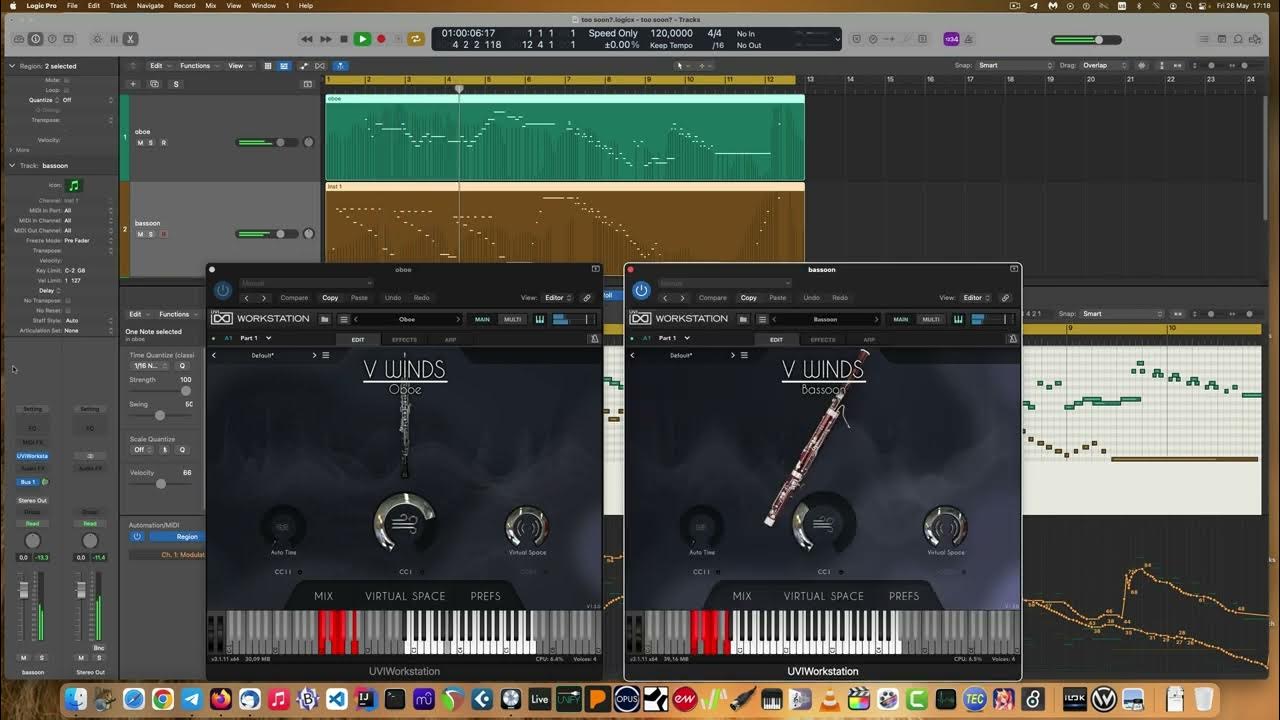Screen dimensions: 1280x720
Task: Toggle the Editors scissors icon
Action: click(130, 39)
